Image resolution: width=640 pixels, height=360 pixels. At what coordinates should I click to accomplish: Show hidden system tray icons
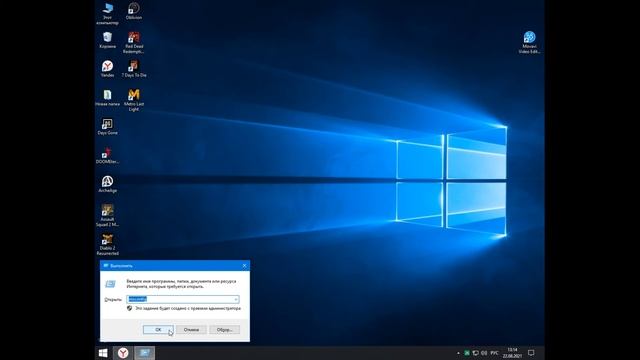tap(458, 353)
